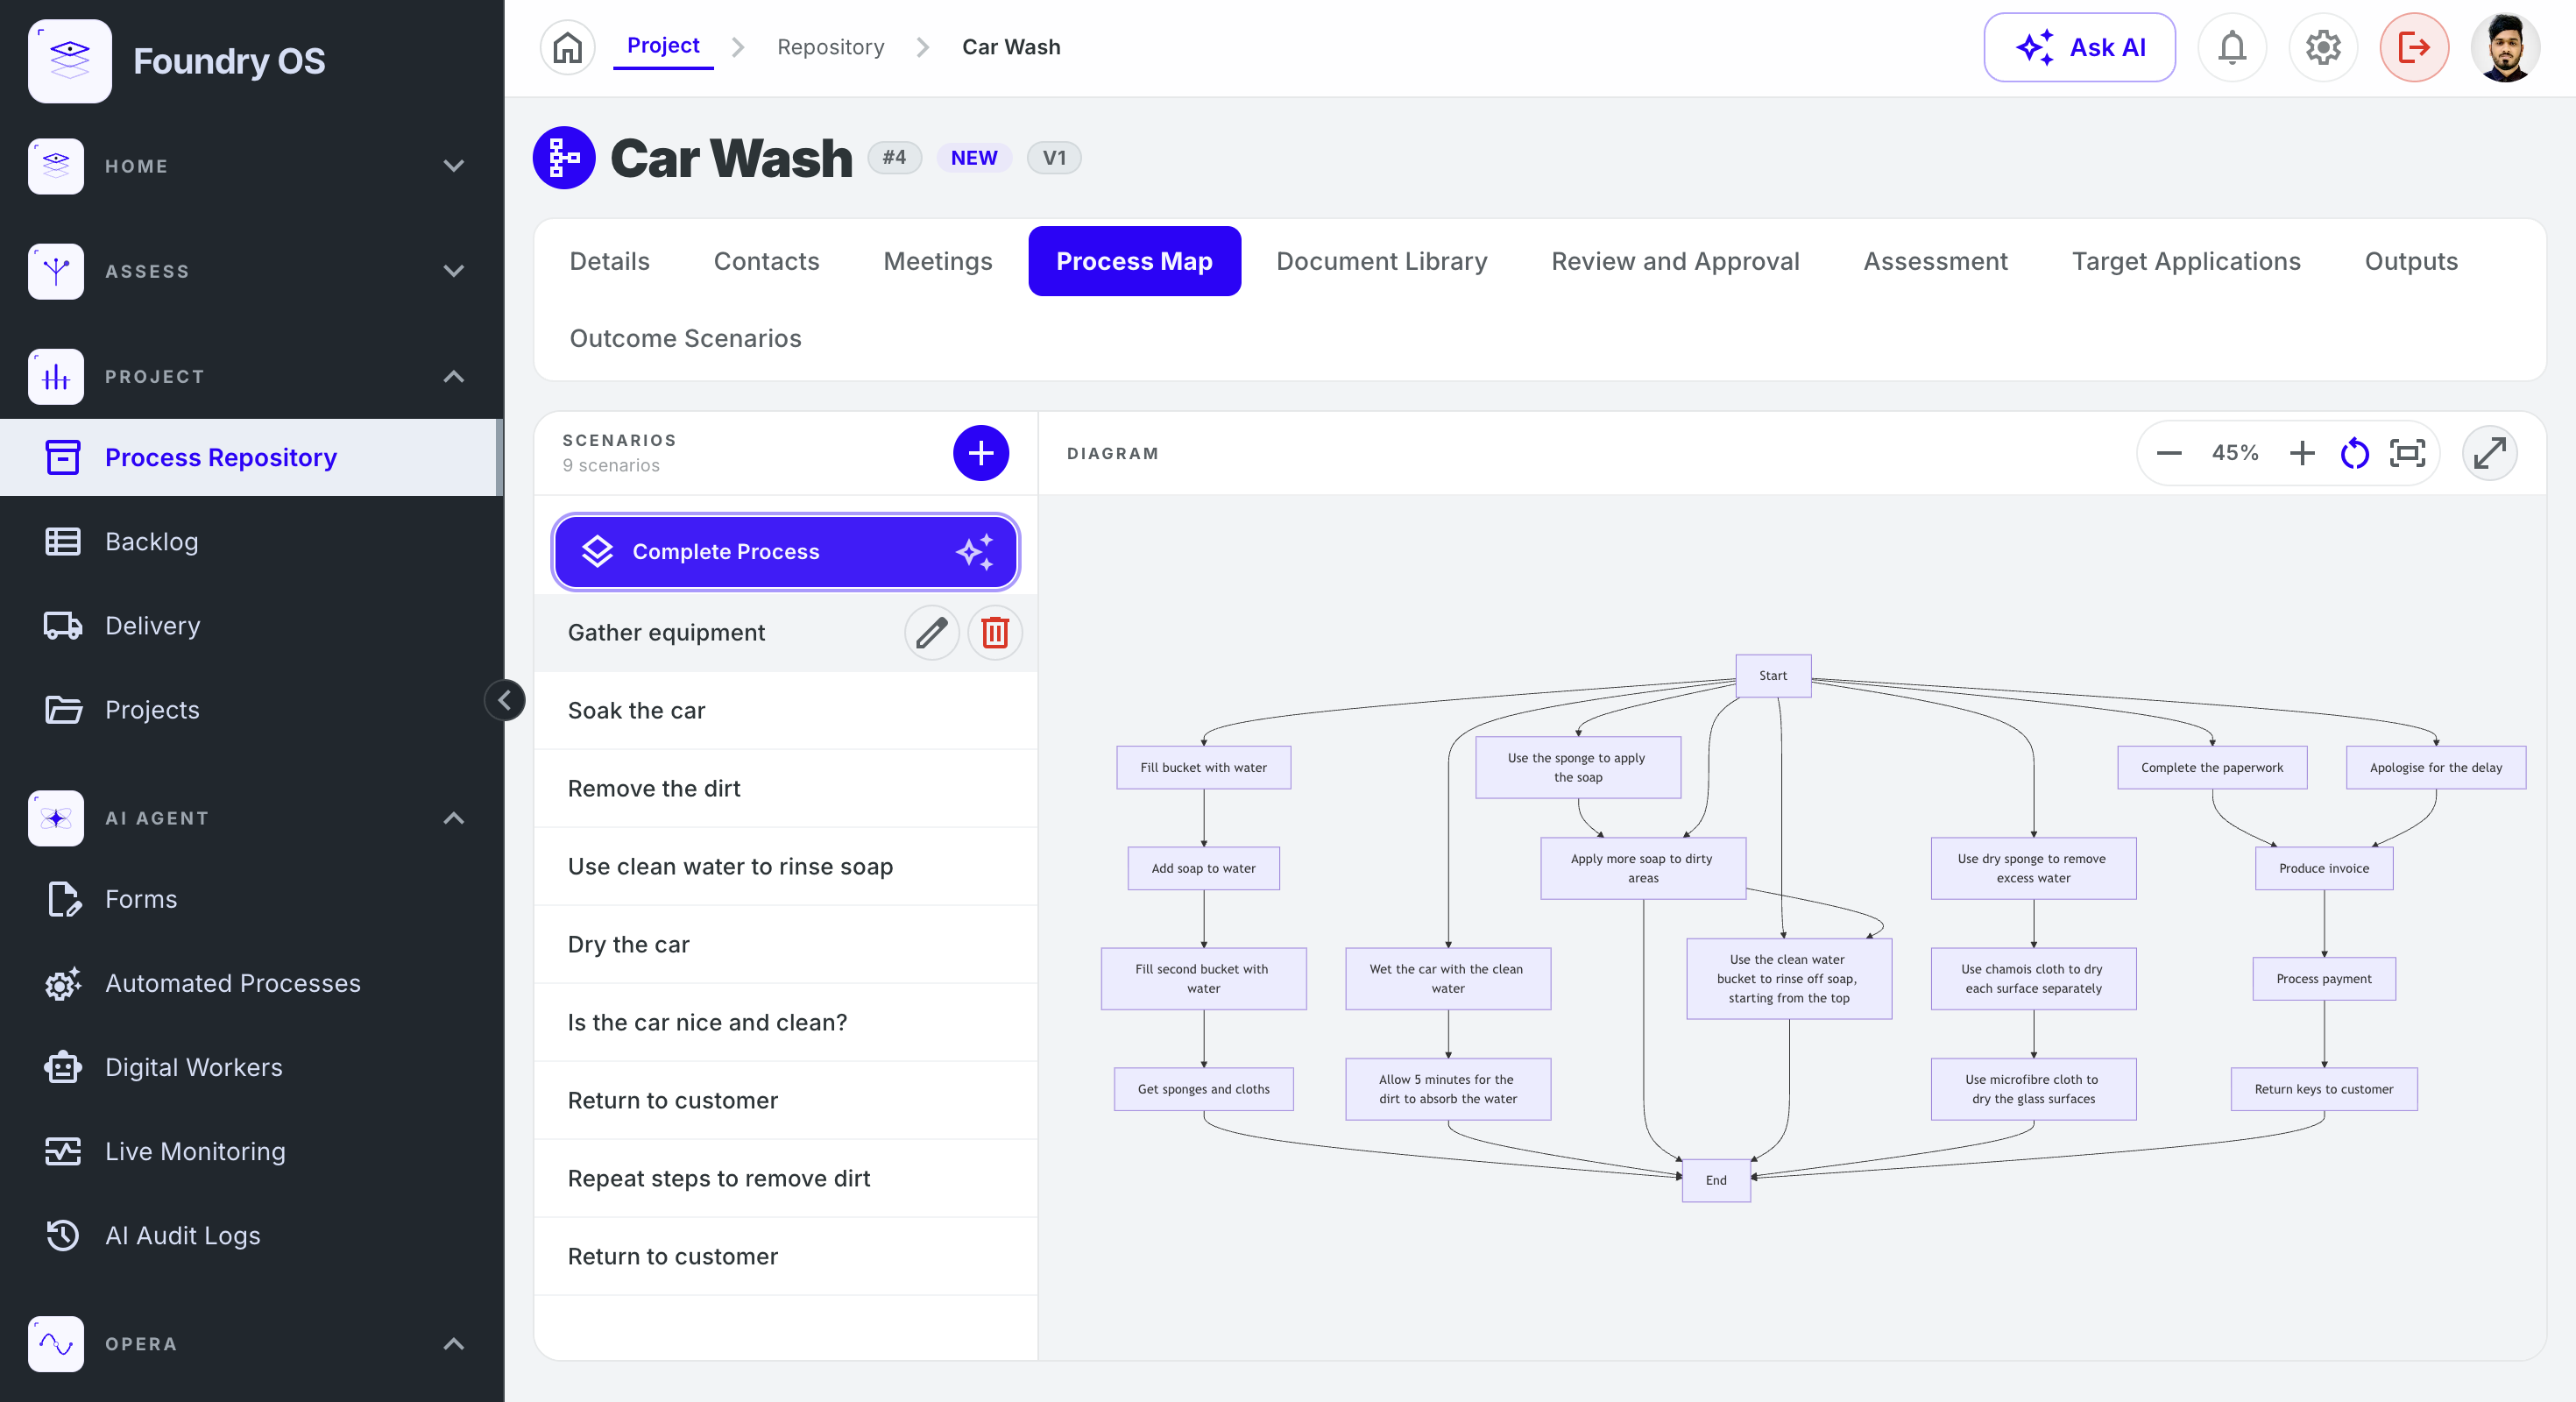This screenshot has height=1402, width=2576.
Task: Switch to the Meetings tab
Action: [937, 261]
